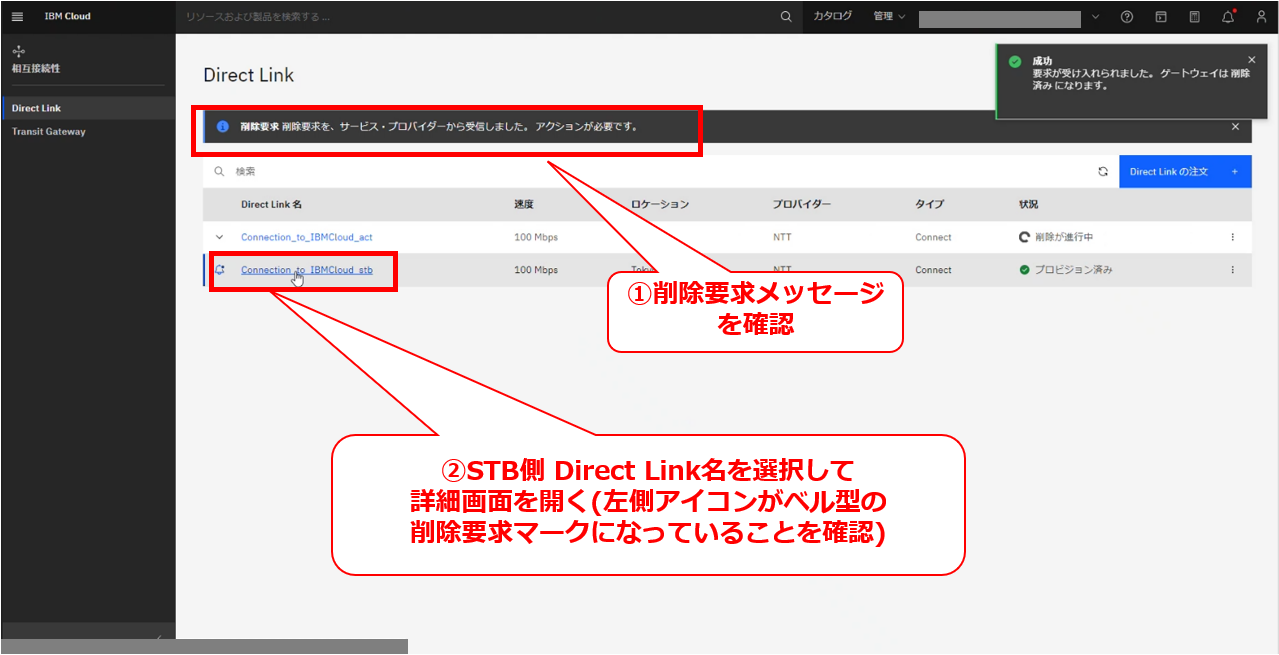The image size is (1279, 655).
Task: Open the hamburger navigation menu
Action: coord(17,17)
